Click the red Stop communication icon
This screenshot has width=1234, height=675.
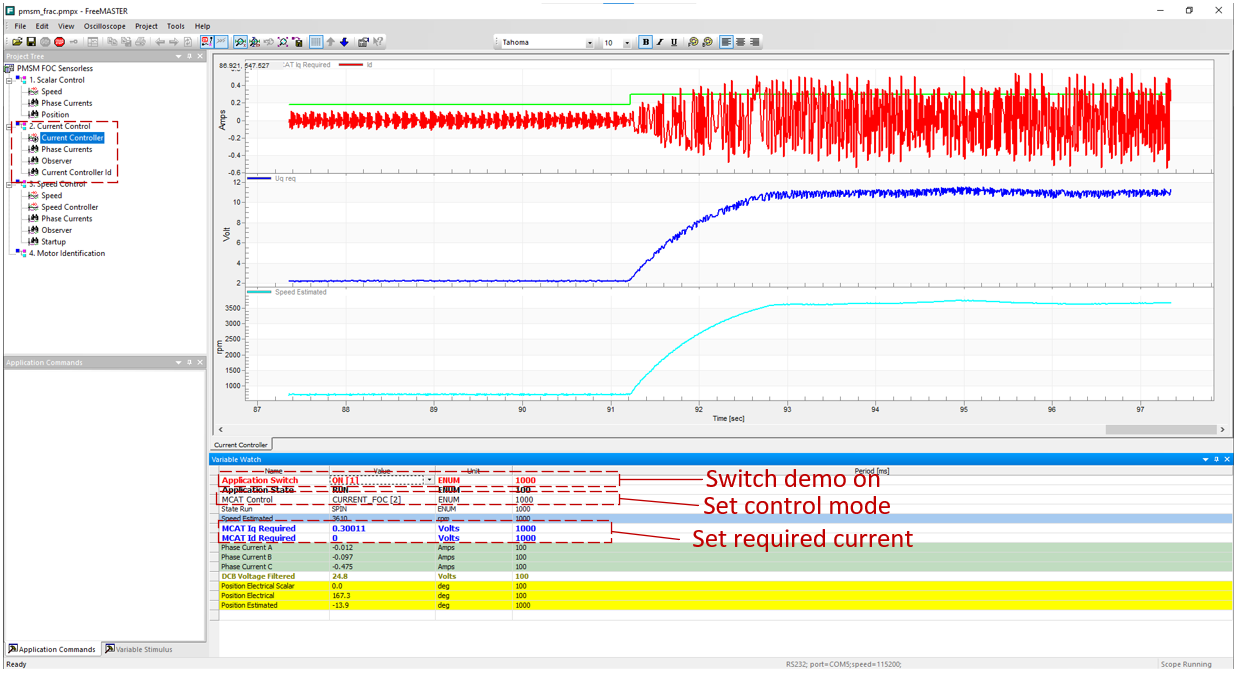(59, 42)
